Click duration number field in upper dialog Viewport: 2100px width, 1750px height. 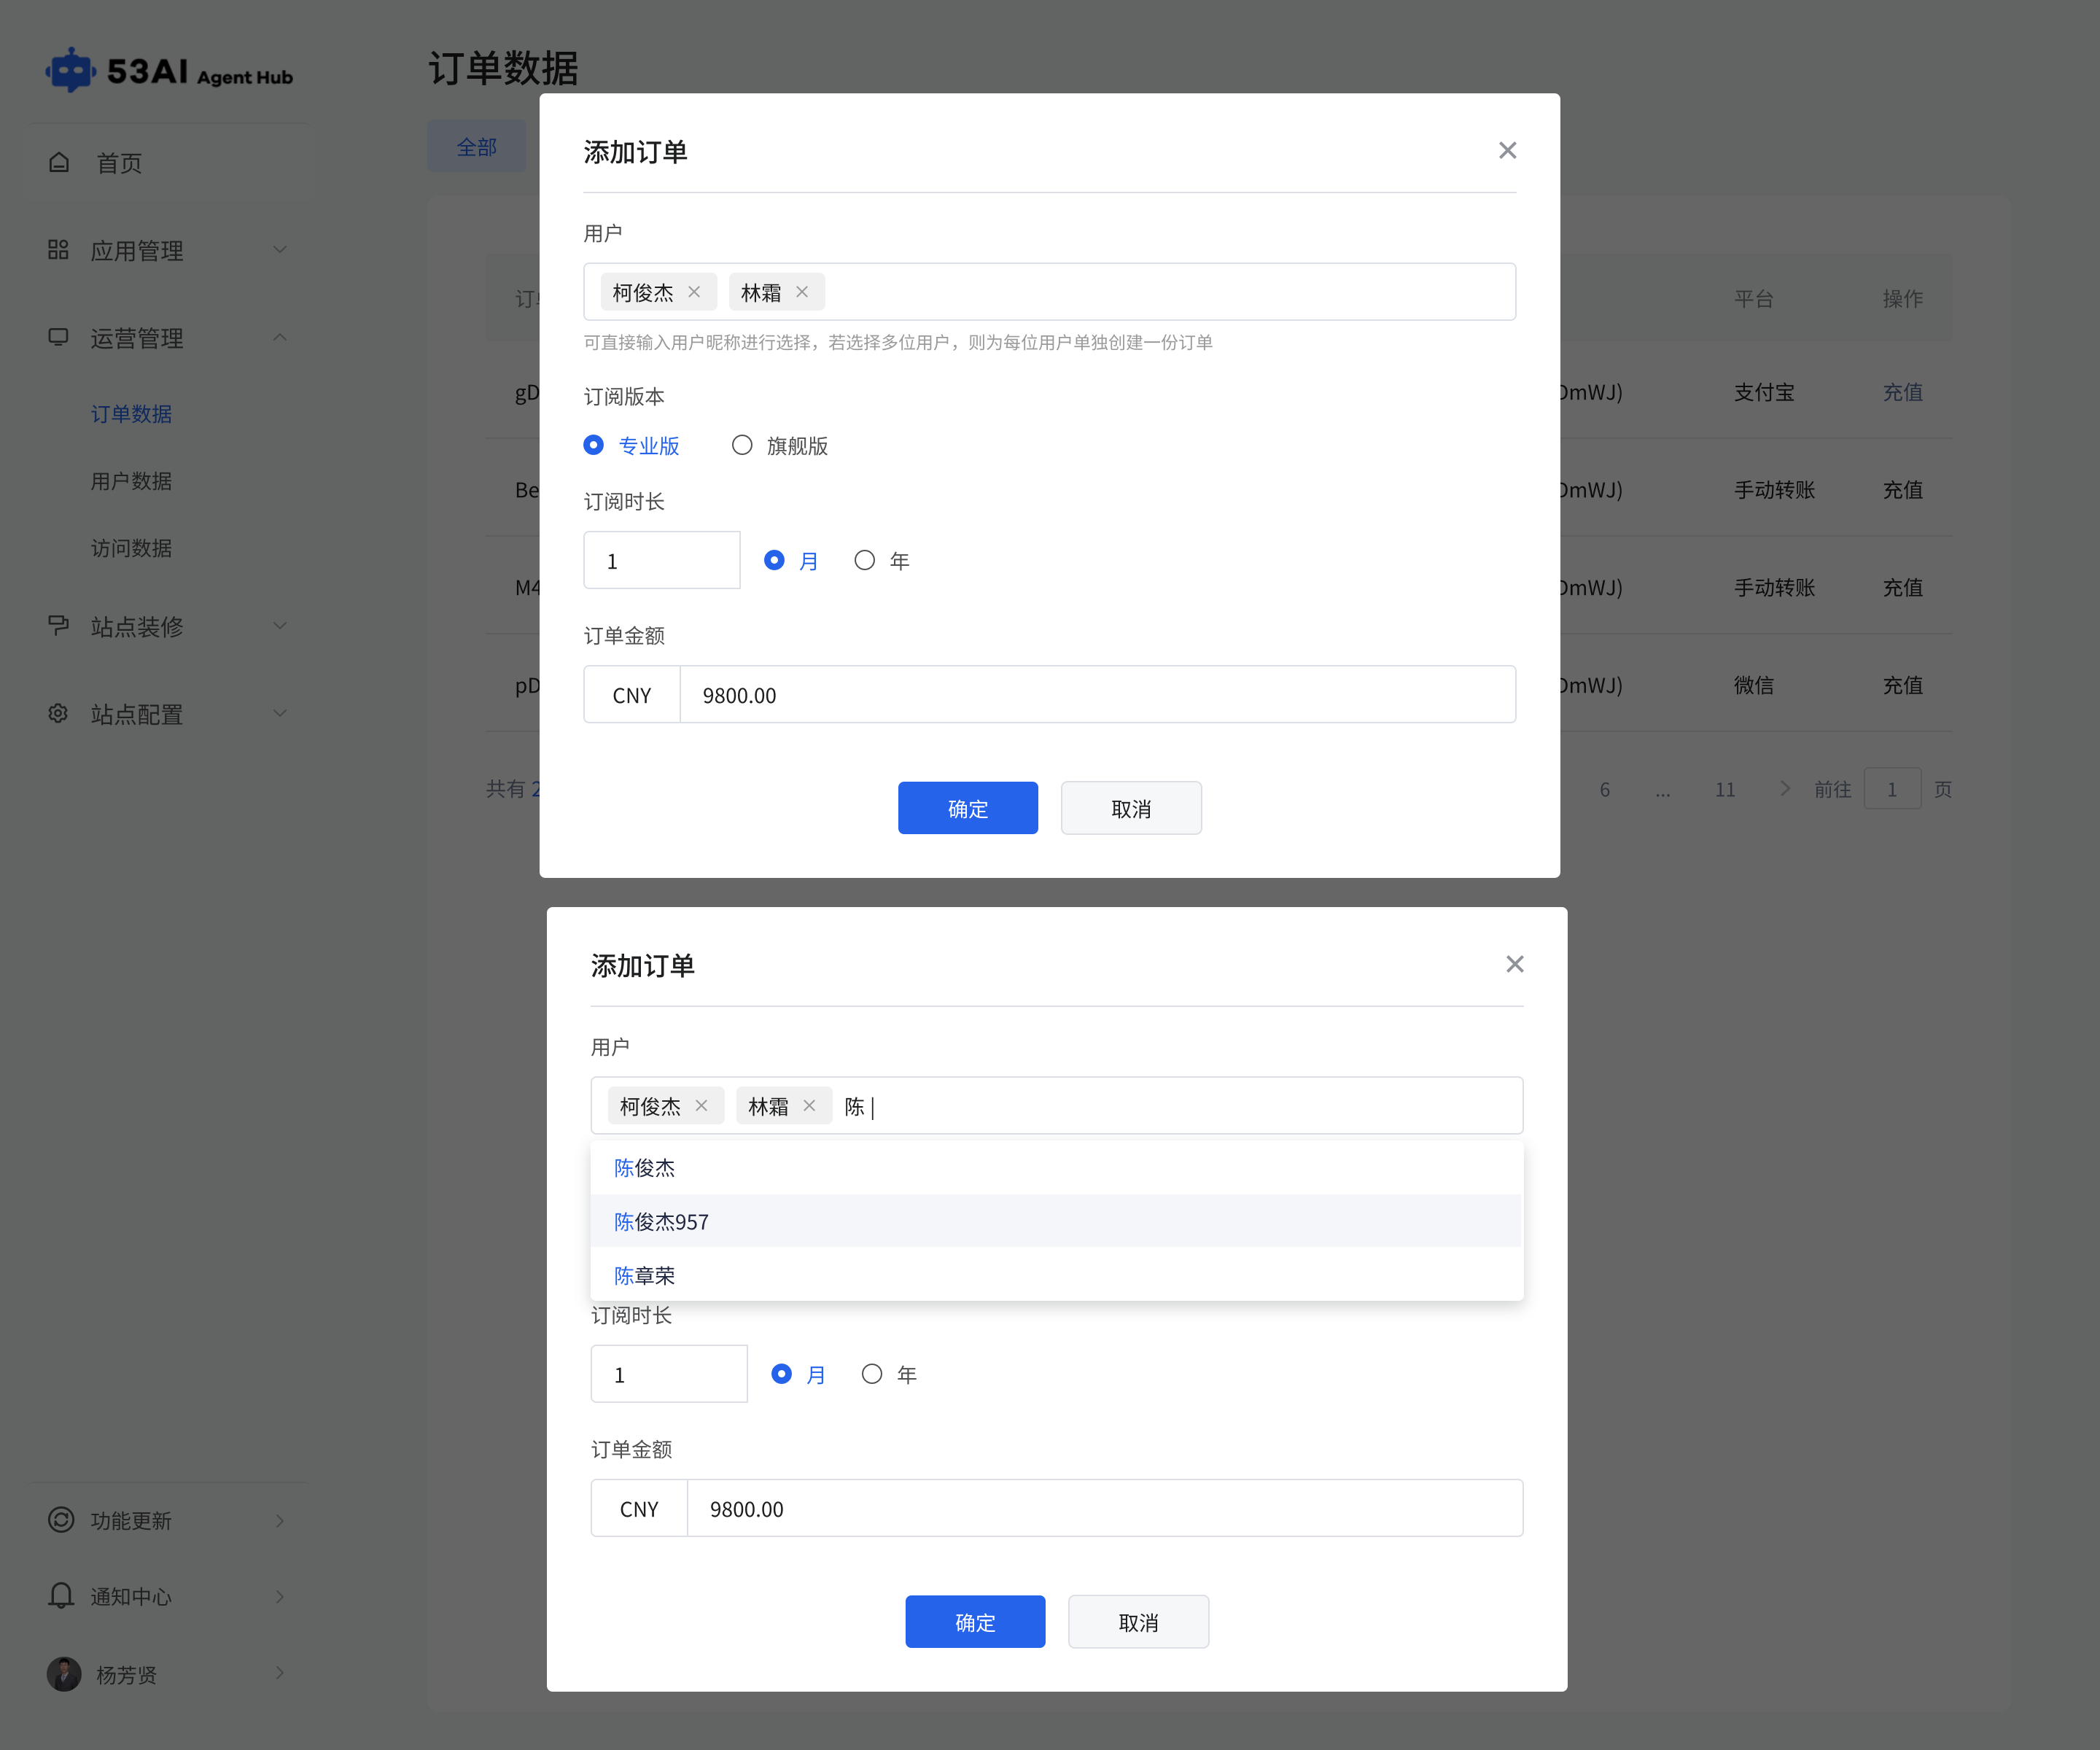pyautogui.click(x=662, y=560)
